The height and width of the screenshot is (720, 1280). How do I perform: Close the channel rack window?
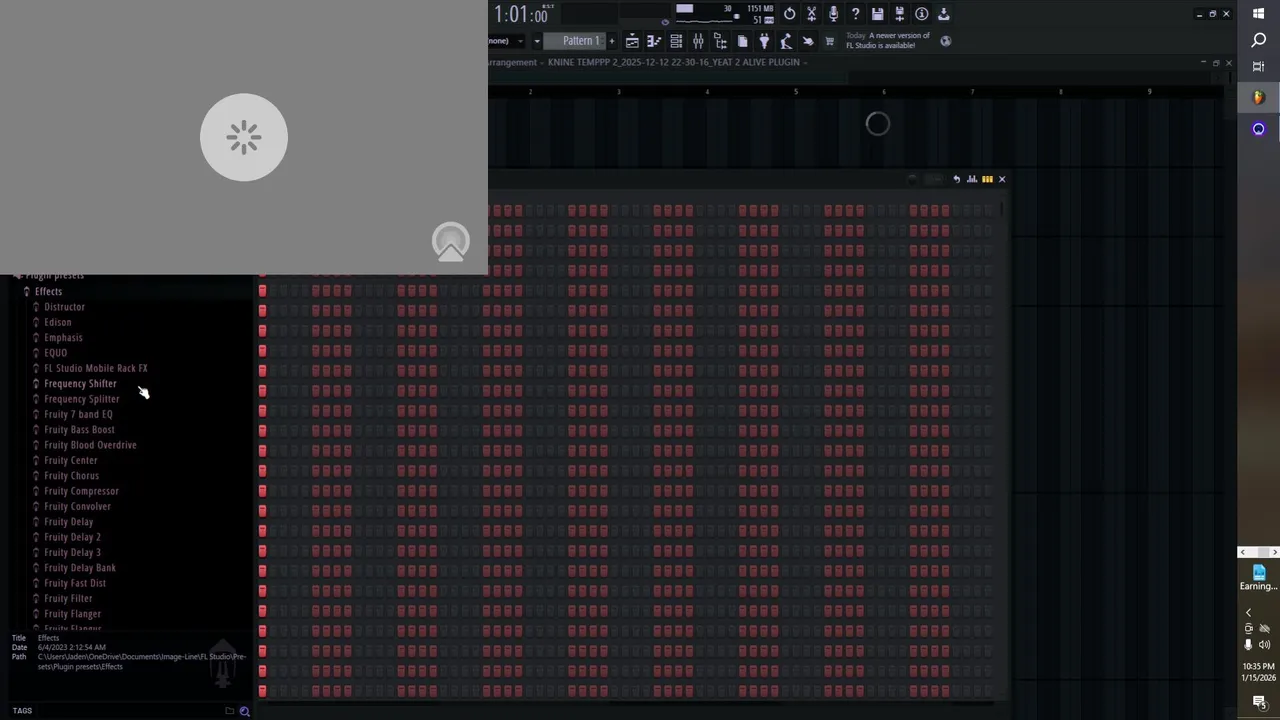[x=1002, y=179]
